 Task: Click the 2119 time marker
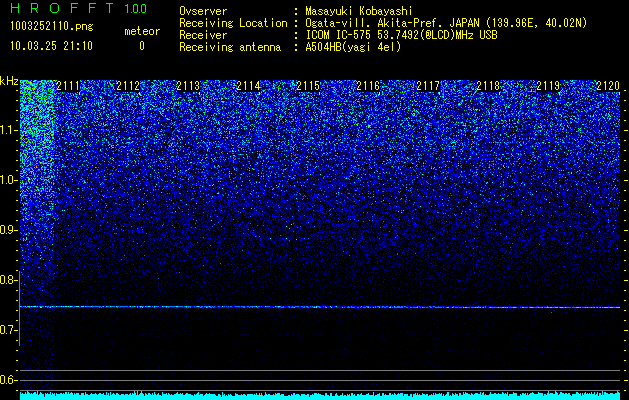[548, 85]
